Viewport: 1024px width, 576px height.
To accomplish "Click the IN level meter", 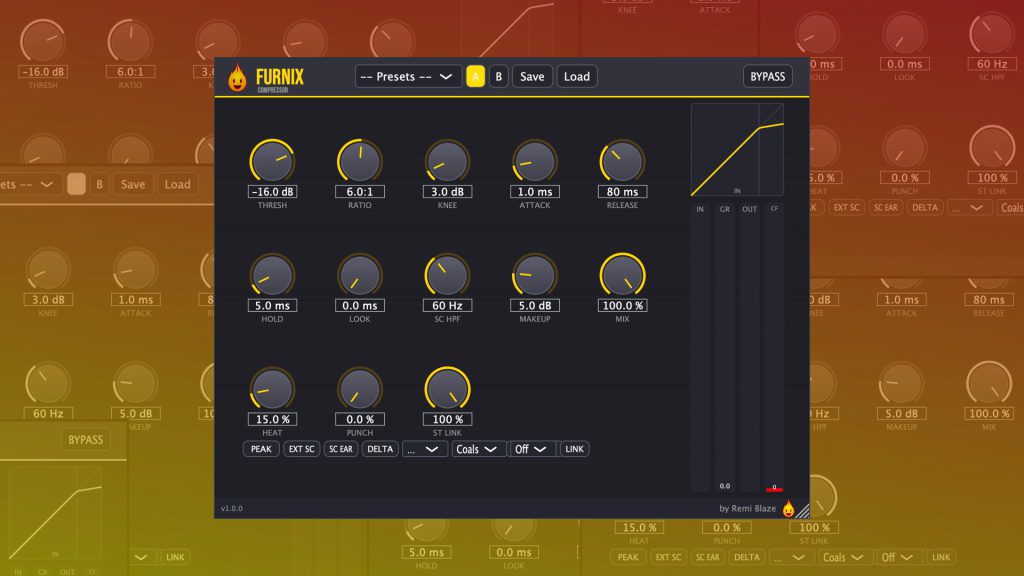I will pos(700,347).
